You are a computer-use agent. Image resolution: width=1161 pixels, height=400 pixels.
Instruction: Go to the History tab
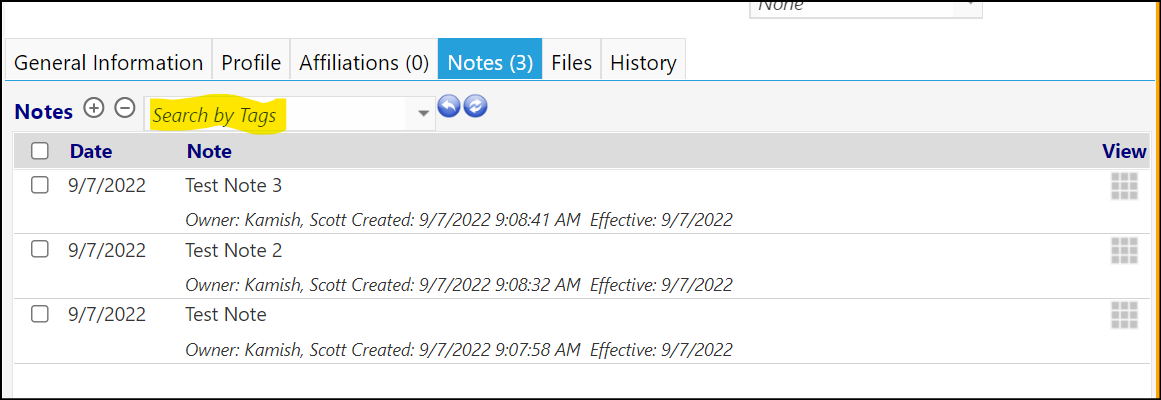[x=643, y=63]
